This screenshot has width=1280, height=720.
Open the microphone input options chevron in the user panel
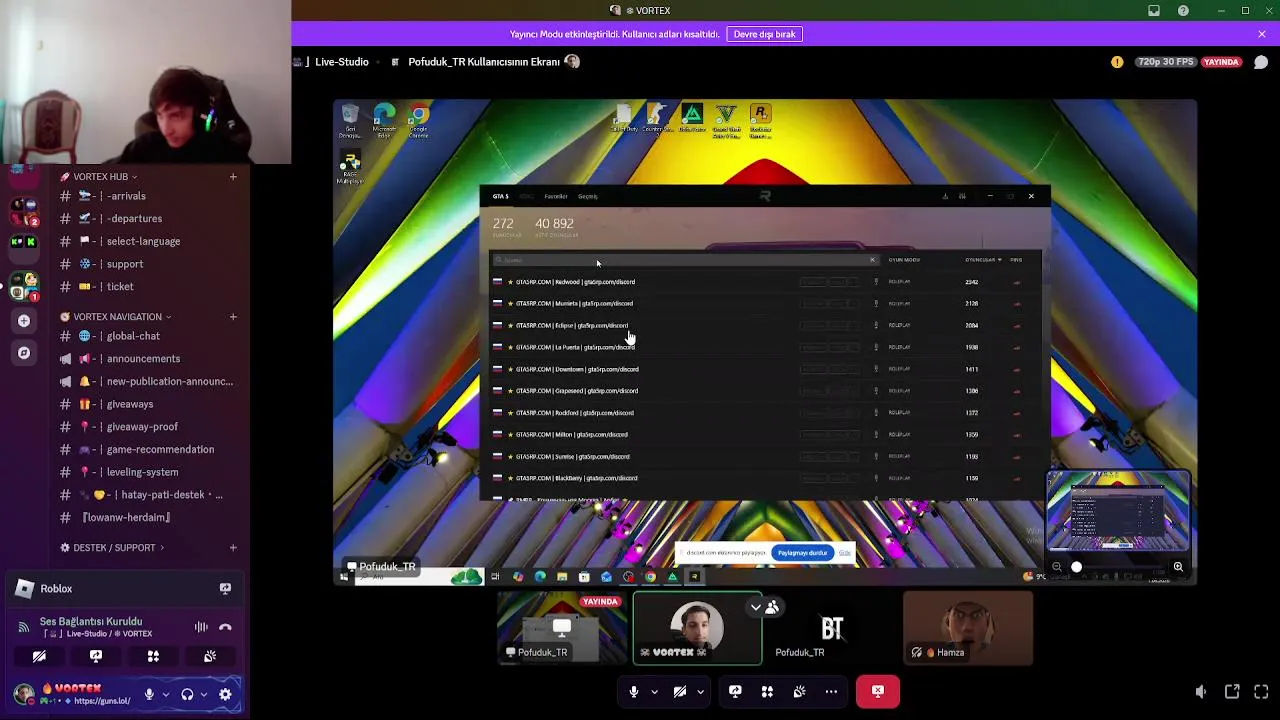pyautogui.click(x=165, y=694)
